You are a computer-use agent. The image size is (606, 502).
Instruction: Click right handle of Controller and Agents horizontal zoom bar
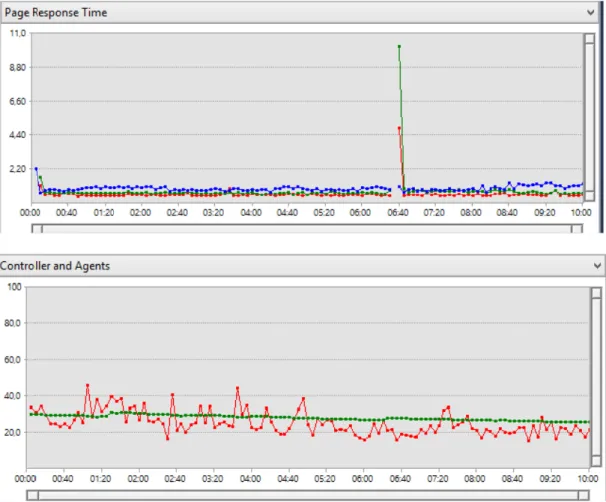coord(584,495)
